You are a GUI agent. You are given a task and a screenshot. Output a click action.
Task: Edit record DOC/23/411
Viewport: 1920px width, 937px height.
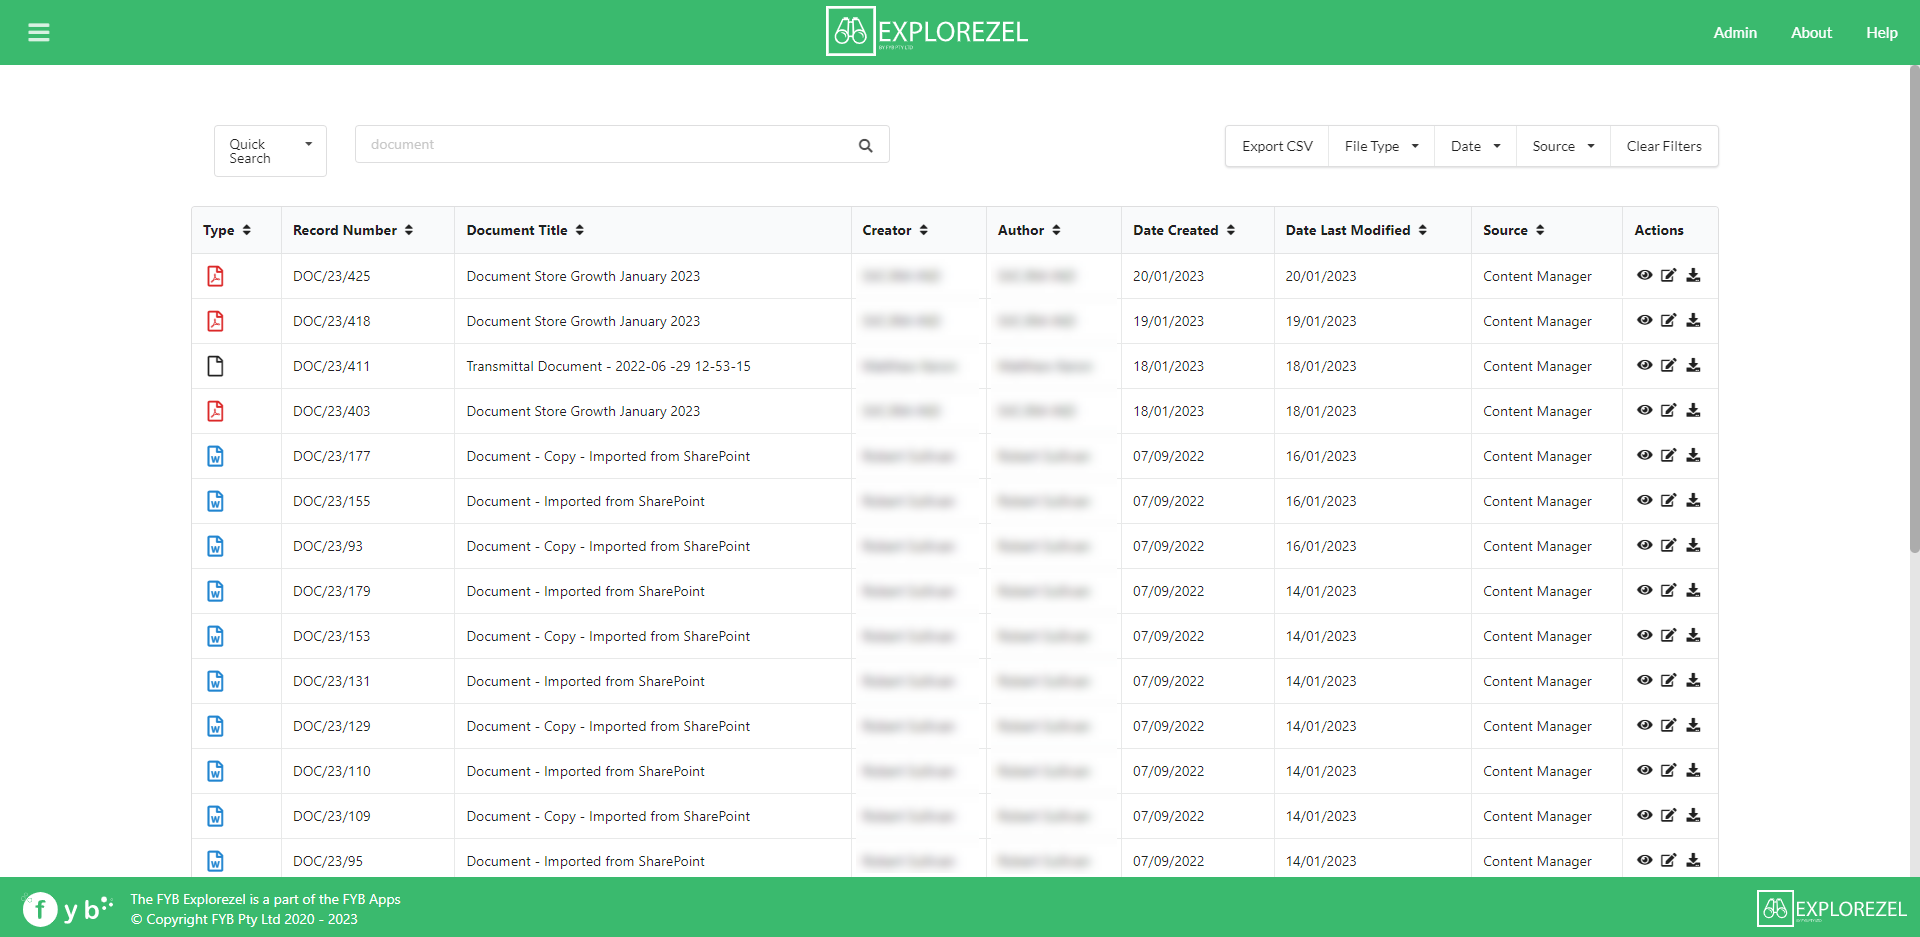pos(1669,365)
